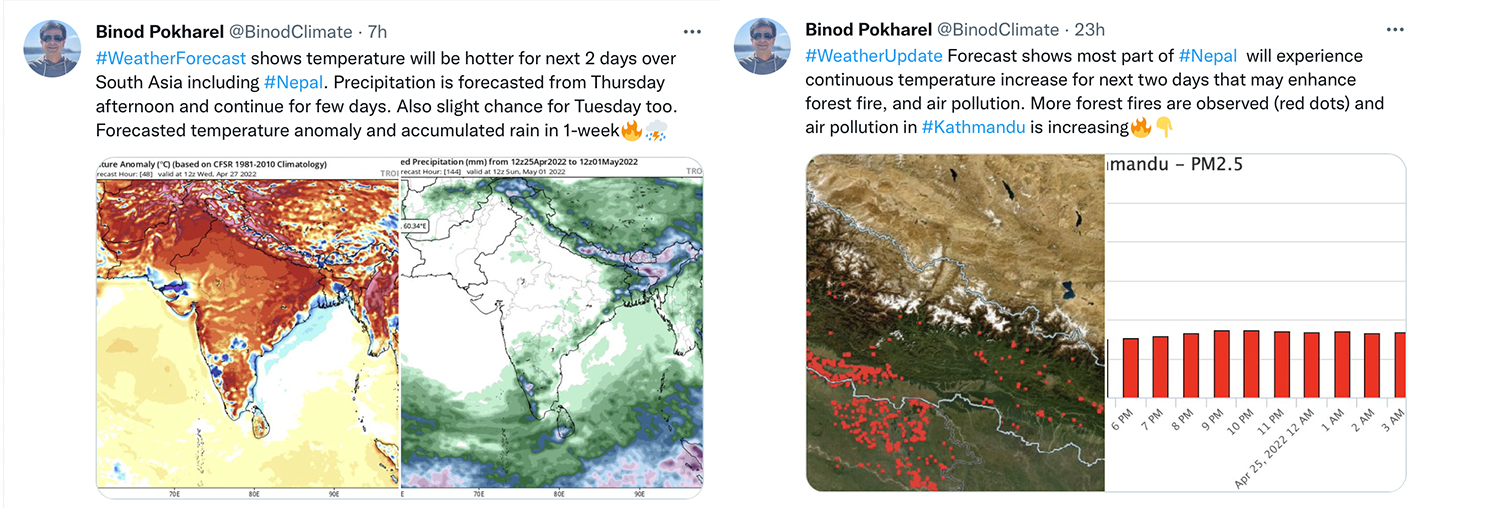Viewport: 1500px width, 527px height.
Task: Open profile picture on the 23h tweet
Action: click(x=763, y=48)
